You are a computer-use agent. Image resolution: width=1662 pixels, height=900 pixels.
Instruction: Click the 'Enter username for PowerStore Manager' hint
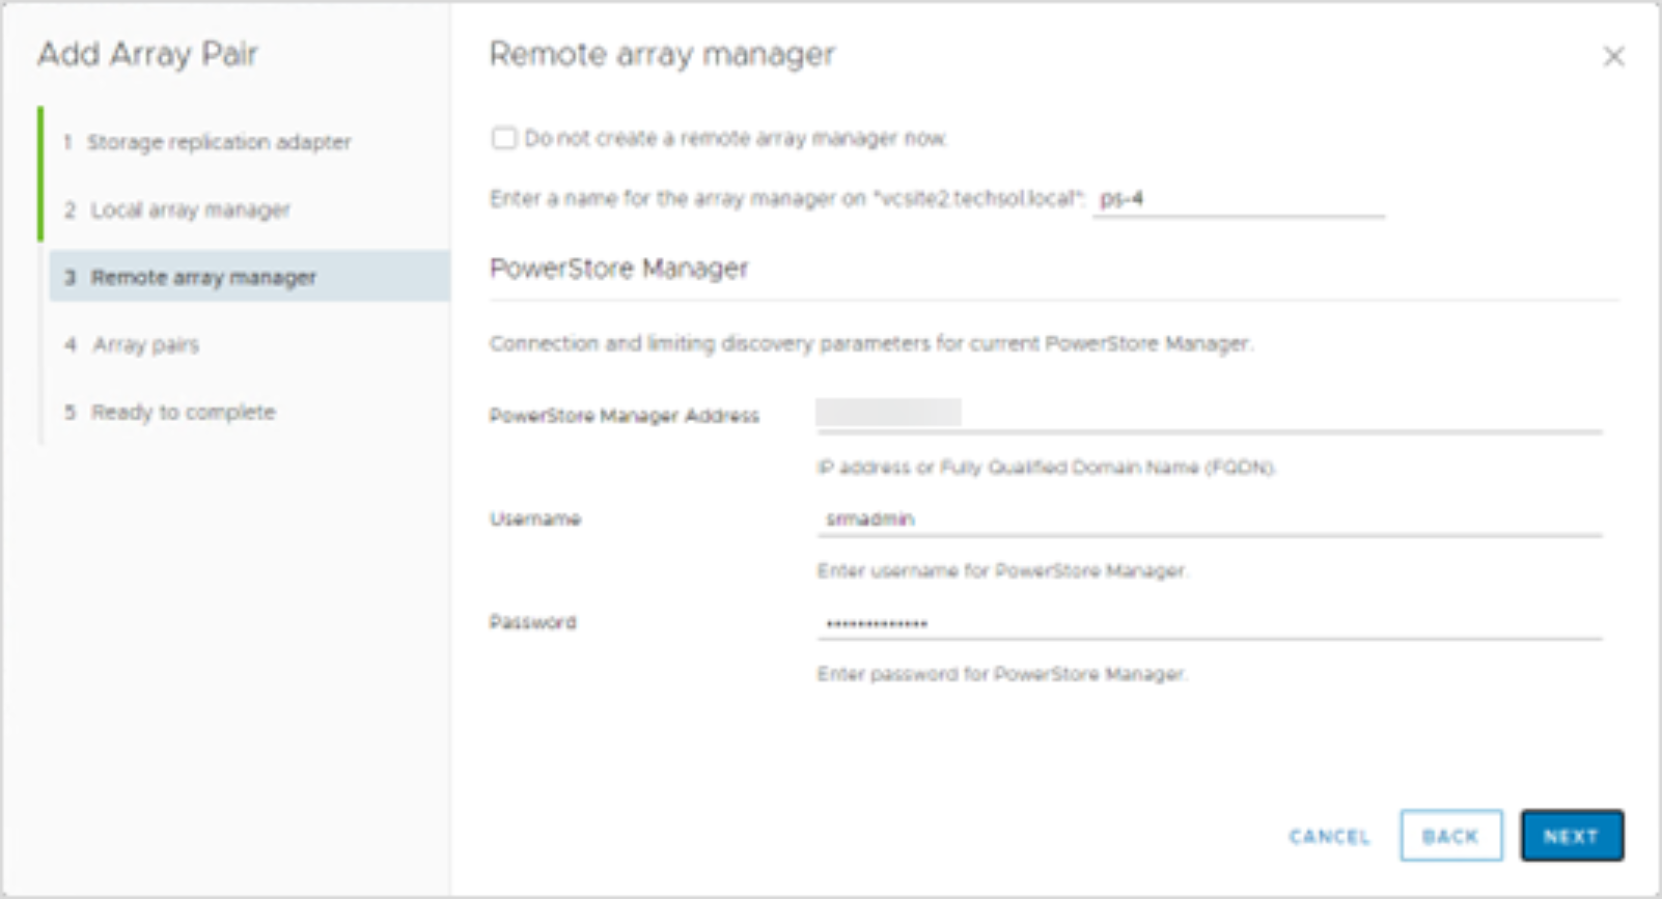coord(1002,571)
